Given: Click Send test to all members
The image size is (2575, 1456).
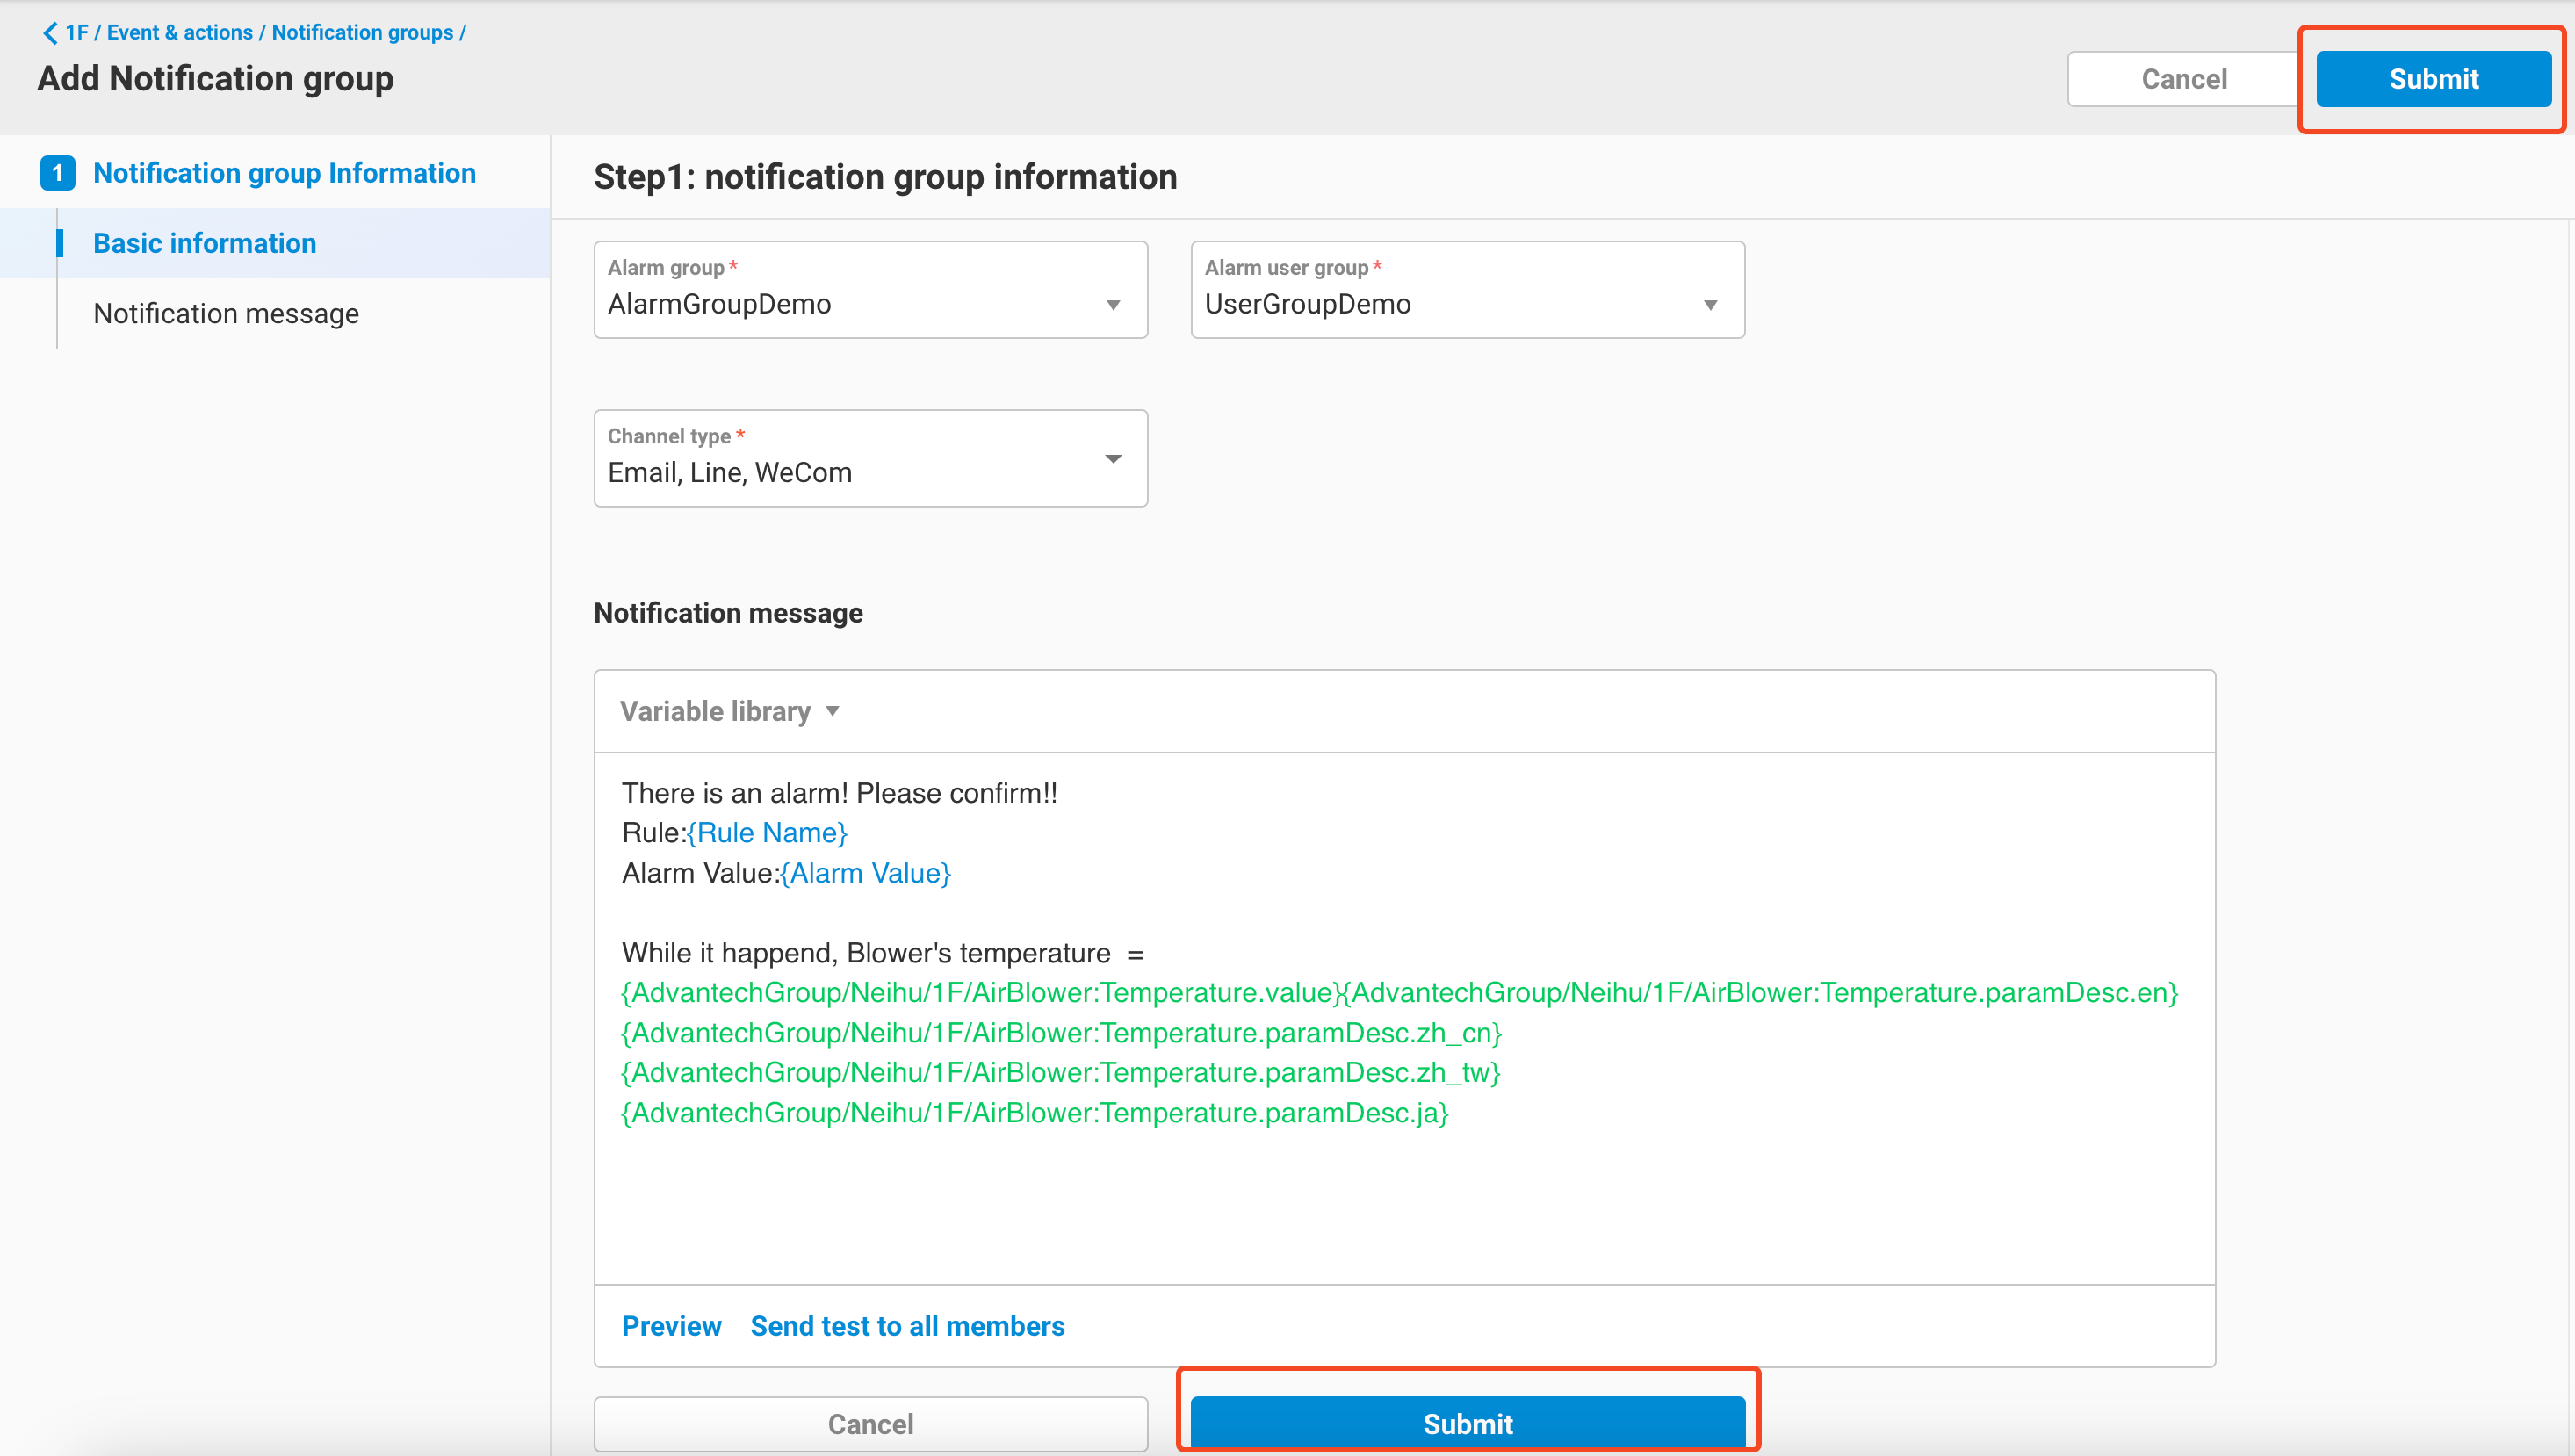Looking at the screenshot, I should click(907, 1325).
